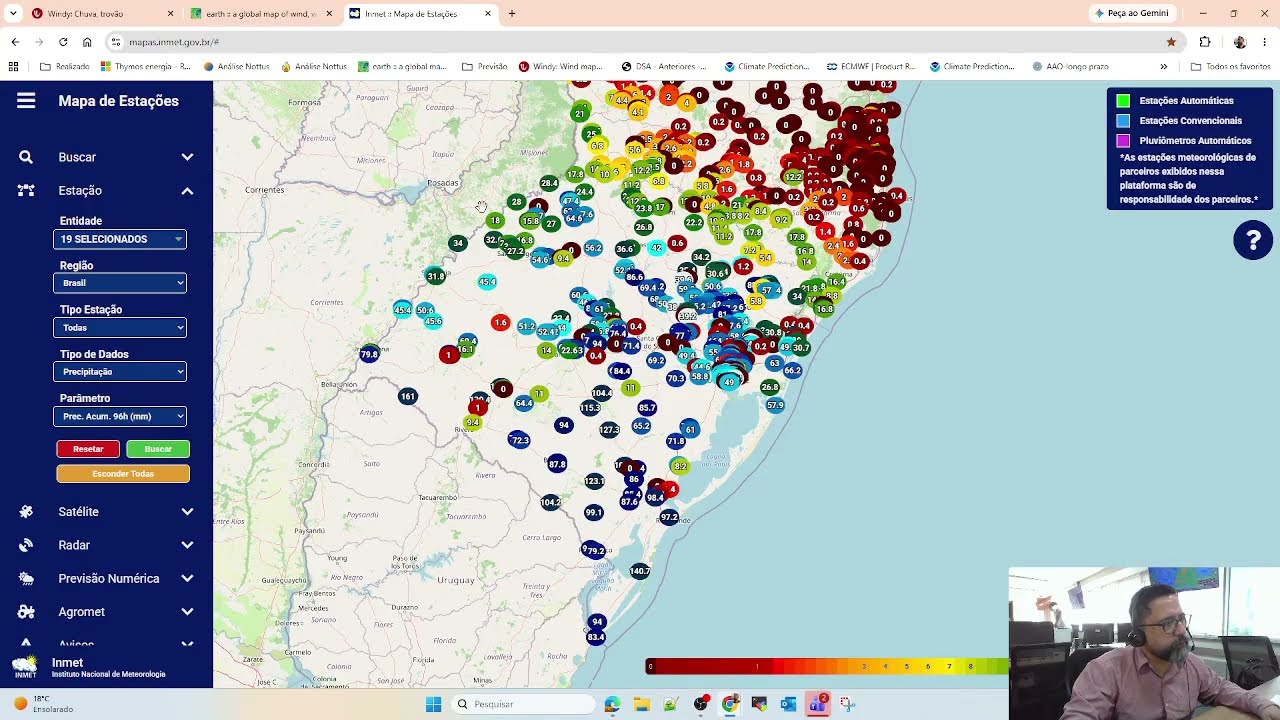Click the station network icon beside Estação
Image resolution: width=1280 pixels, height=720 pixels.
[x=26, y=190]
